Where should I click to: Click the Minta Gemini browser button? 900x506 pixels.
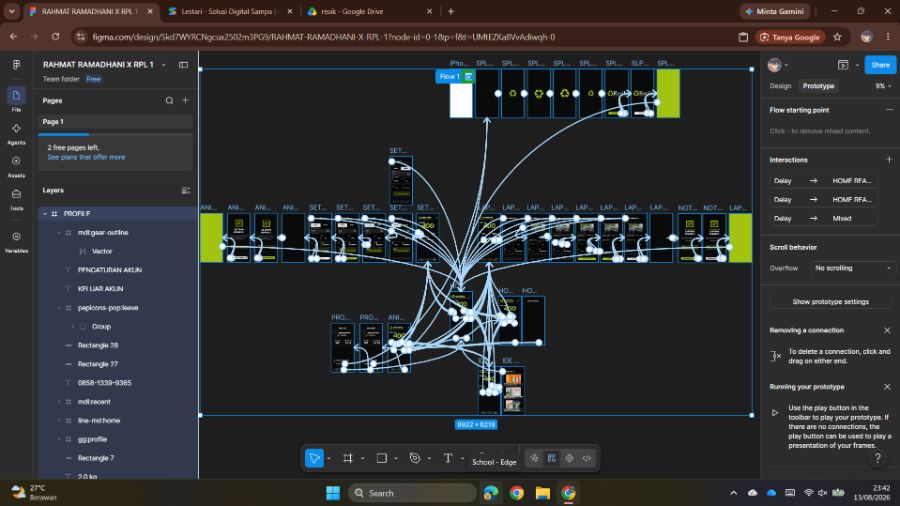pyautogui.click(x=774, y=11)
